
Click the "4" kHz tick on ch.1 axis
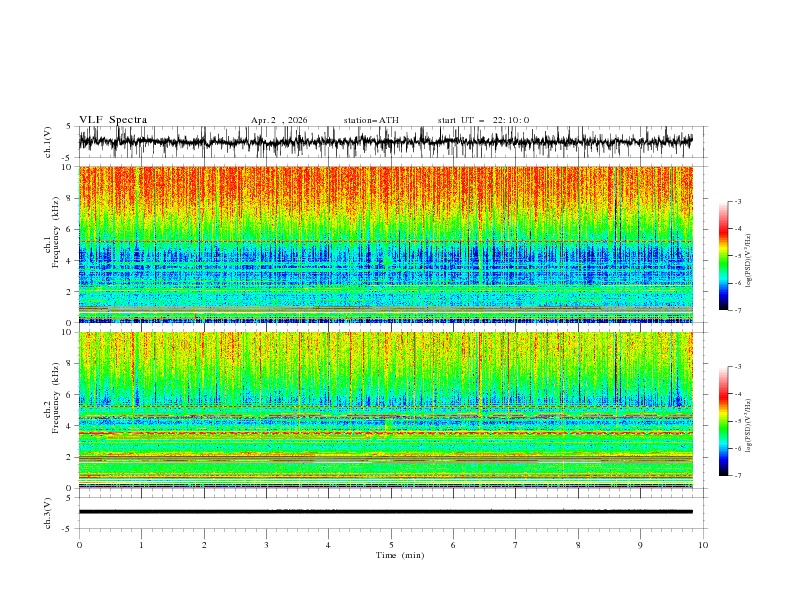point(69,261)
